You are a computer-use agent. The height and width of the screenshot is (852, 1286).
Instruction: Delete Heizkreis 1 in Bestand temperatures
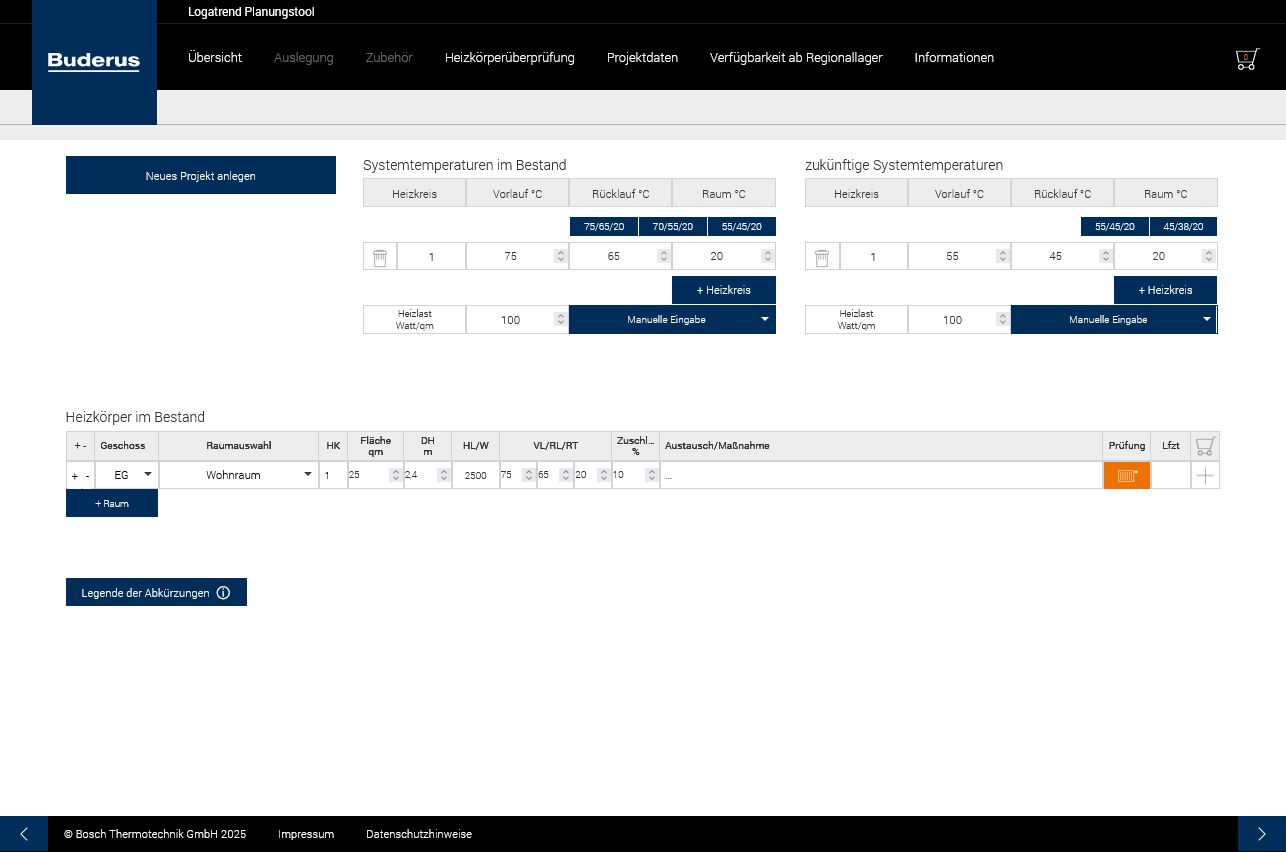click(x=380, y=257)
